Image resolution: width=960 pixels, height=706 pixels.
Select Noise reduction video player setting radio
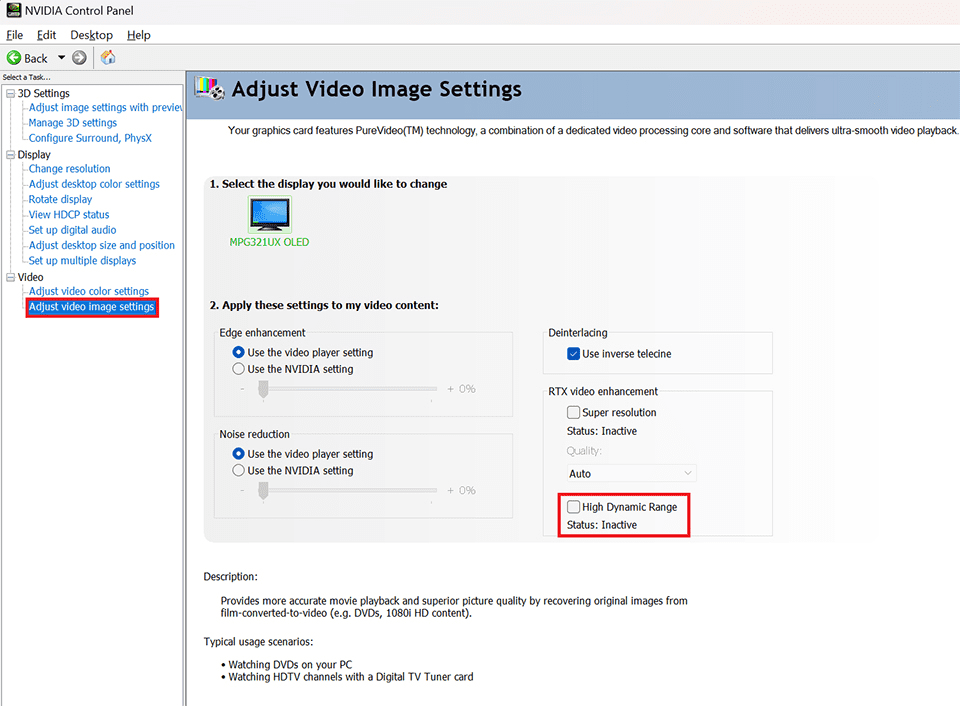tap(238, 454)
